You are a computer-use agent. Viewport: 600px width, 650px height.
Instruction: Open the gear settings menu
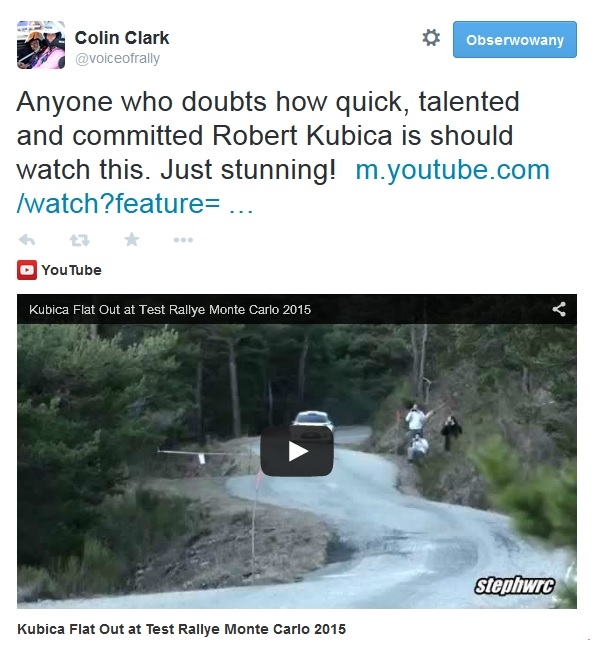[431, 38]
